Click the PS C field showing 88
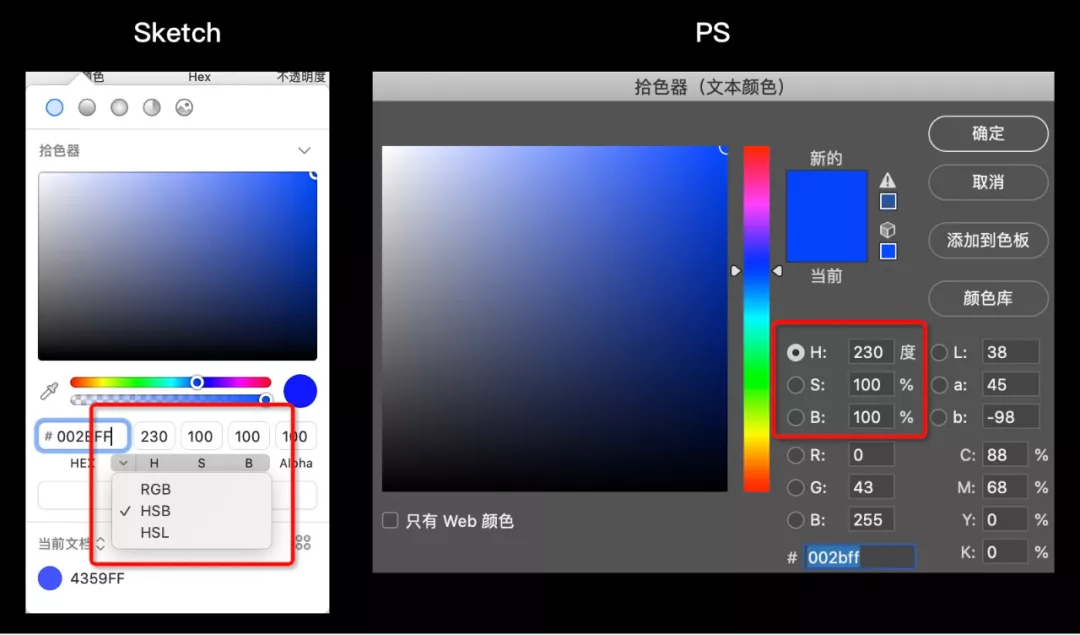This screenshot has height=635, width=1080. (1006, 455)
